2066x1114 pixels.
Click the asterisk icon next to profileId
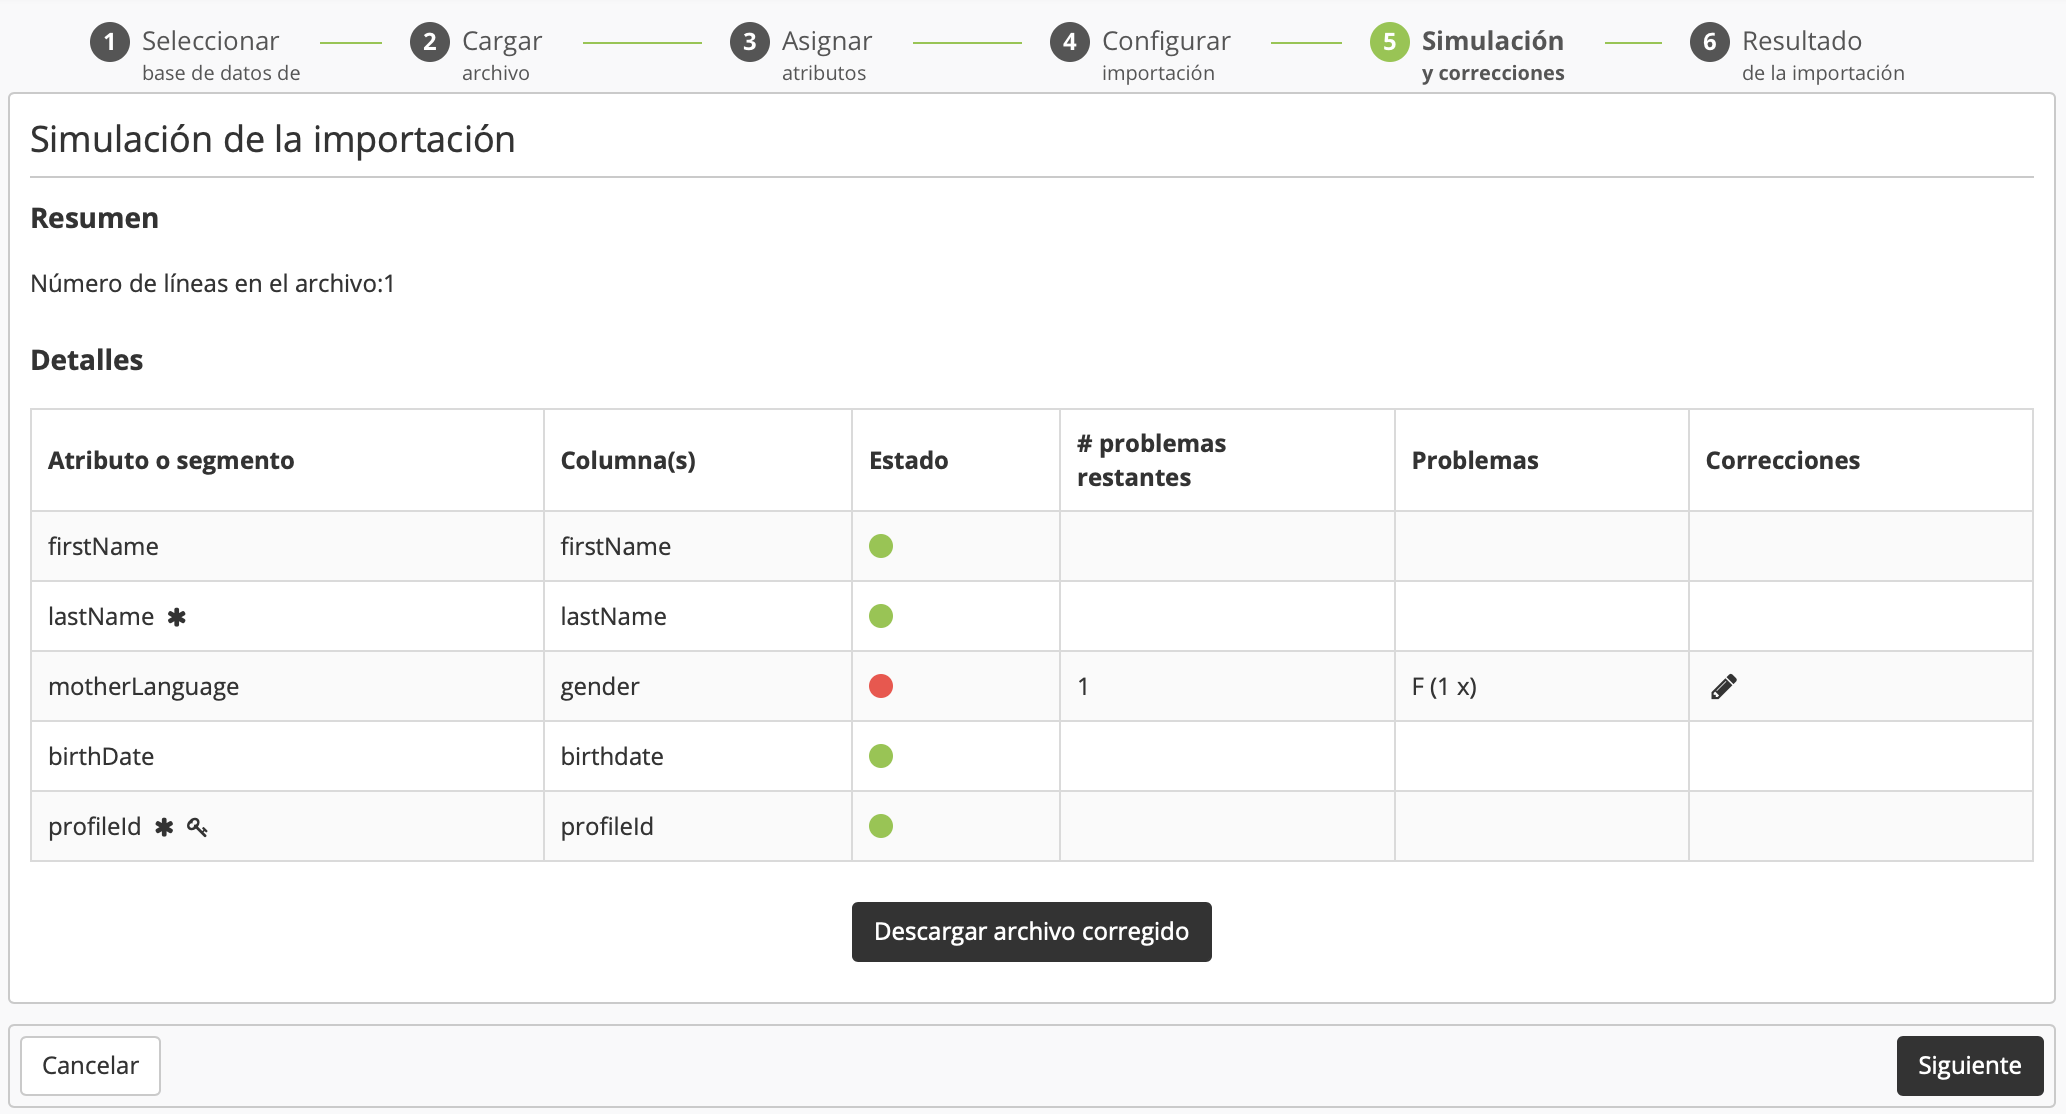pyautogui.click(x=164, y=827)
